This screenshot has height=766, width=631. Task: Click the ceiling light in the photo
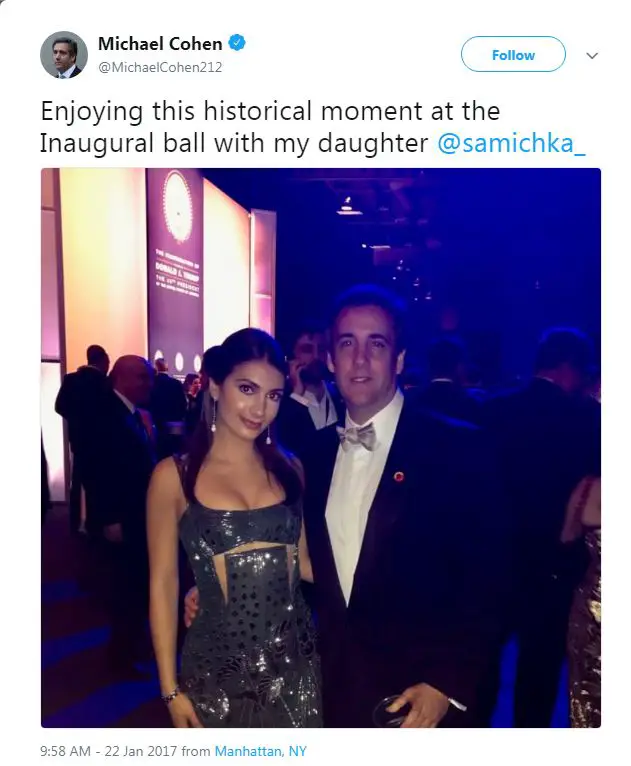[348, 207]
